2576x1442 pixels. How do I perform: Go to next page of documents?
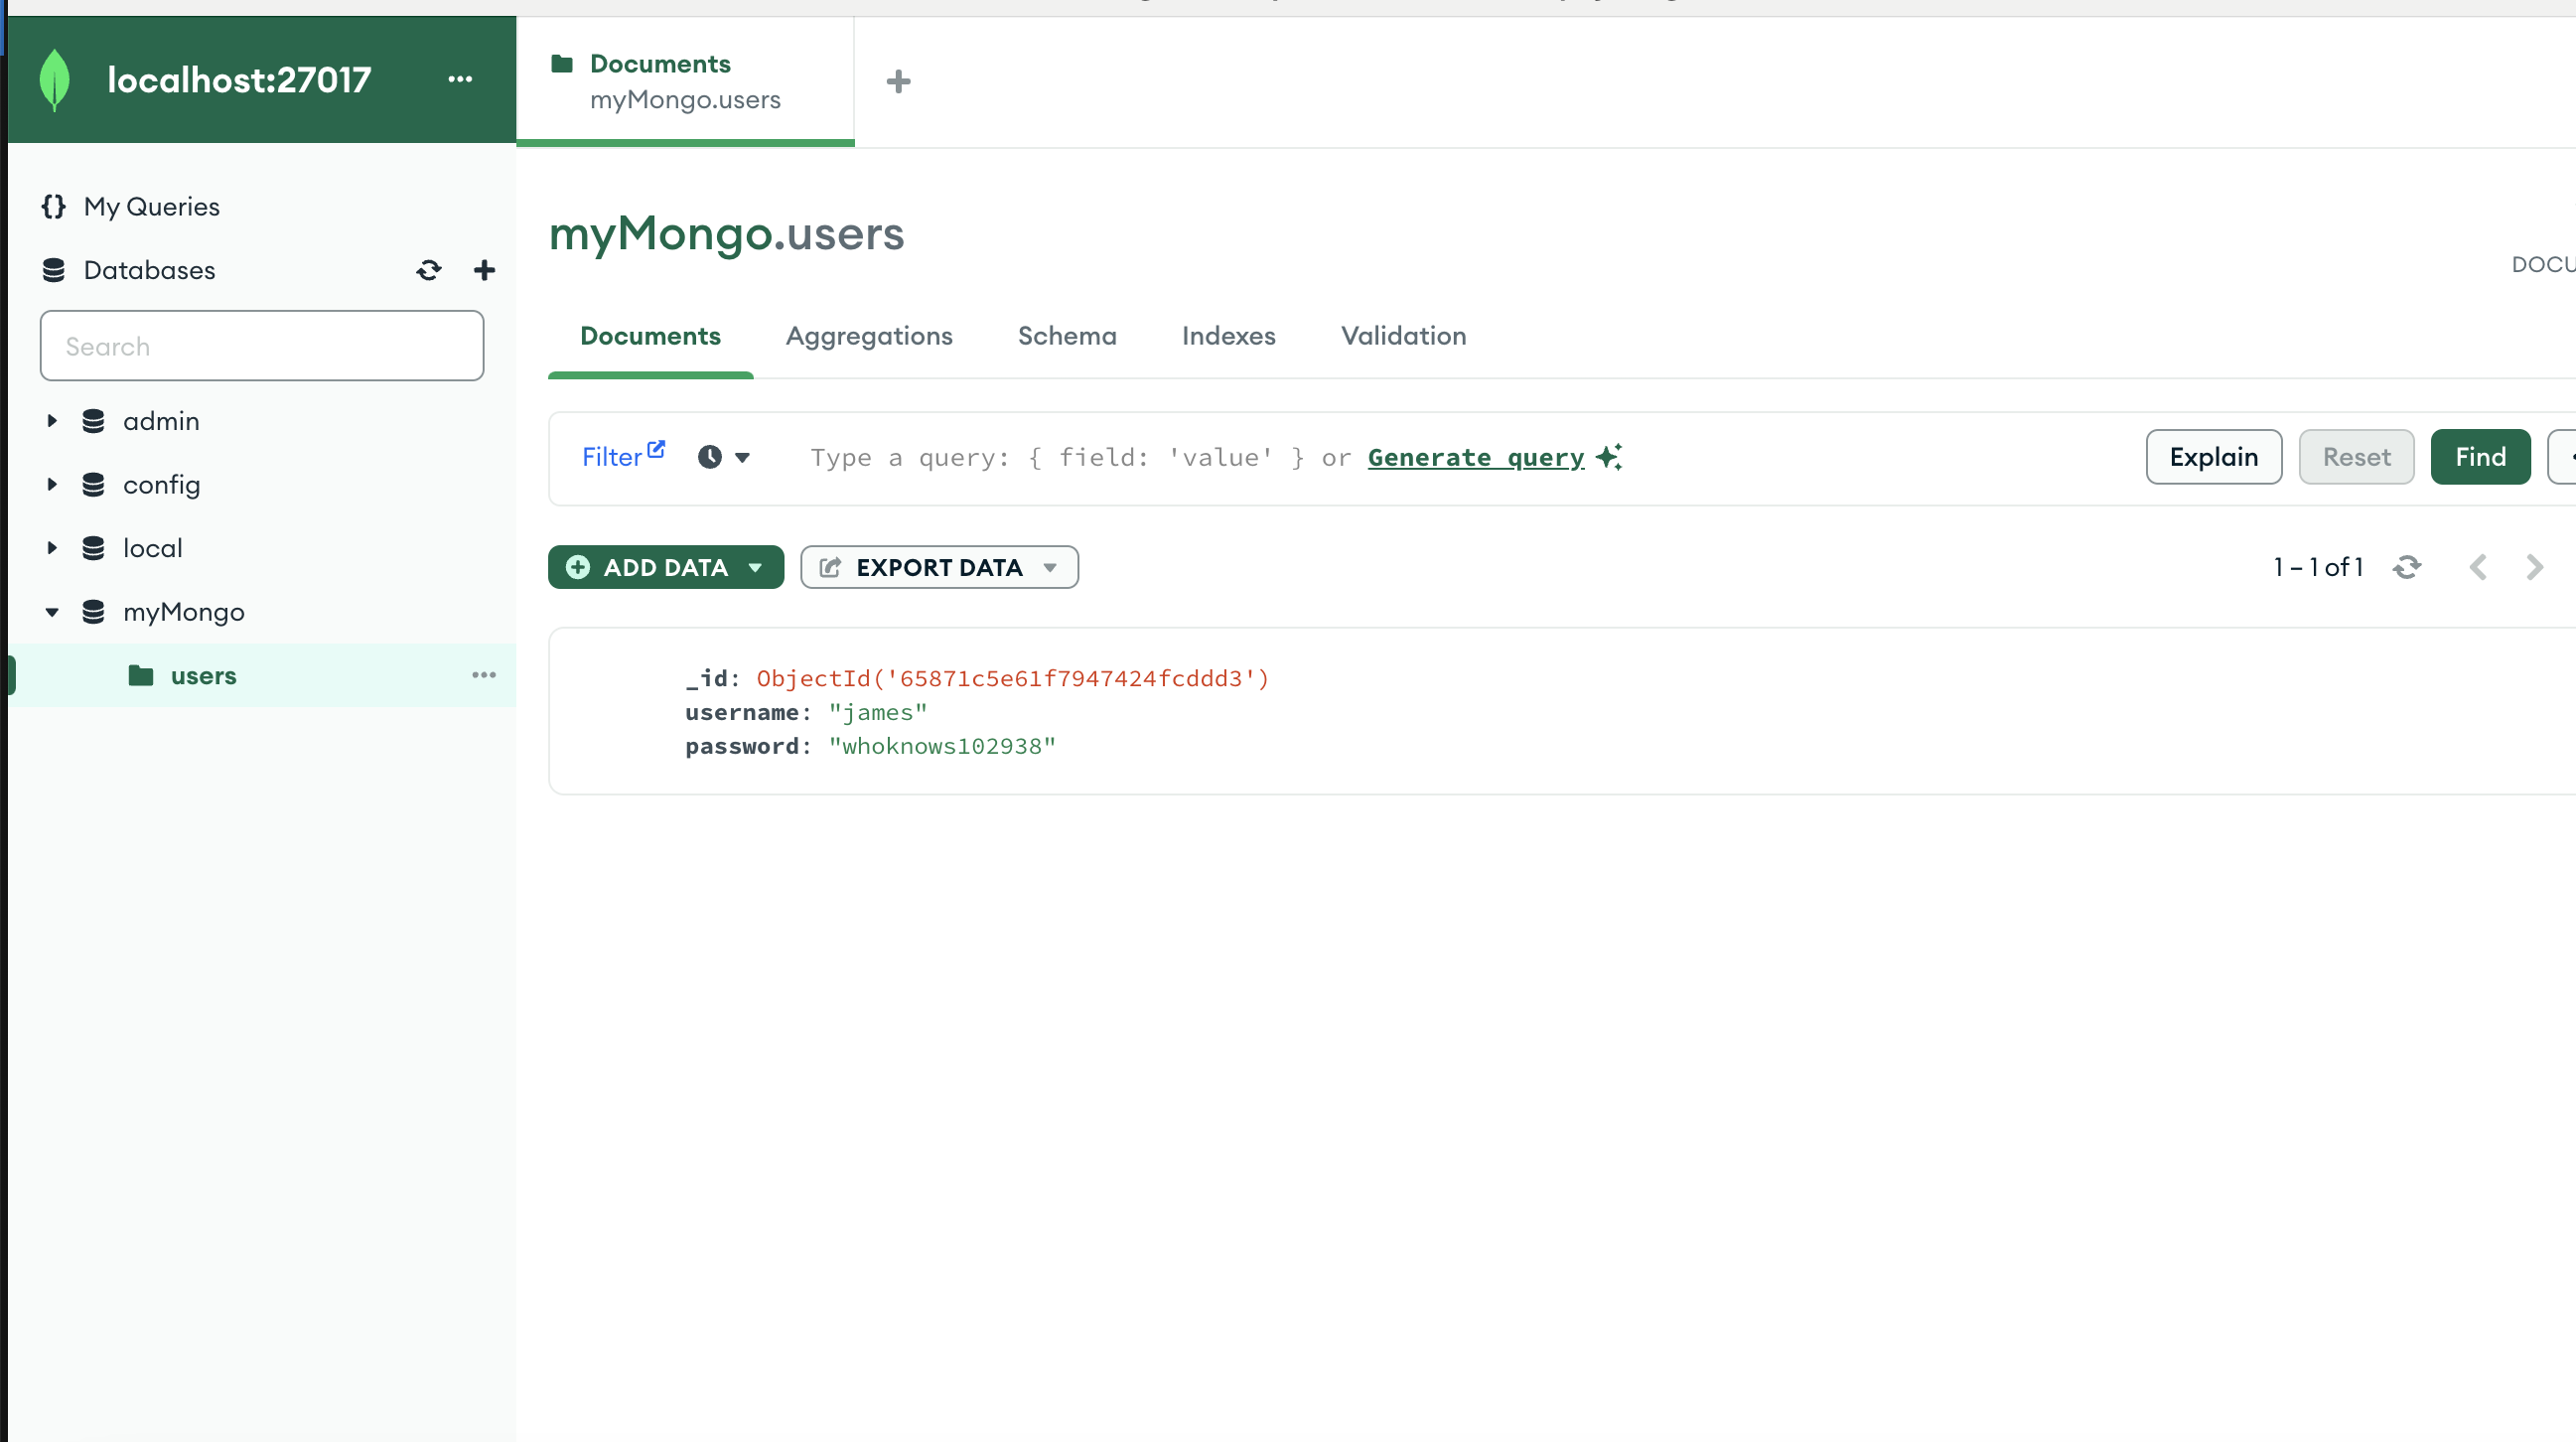(2534, 568)
